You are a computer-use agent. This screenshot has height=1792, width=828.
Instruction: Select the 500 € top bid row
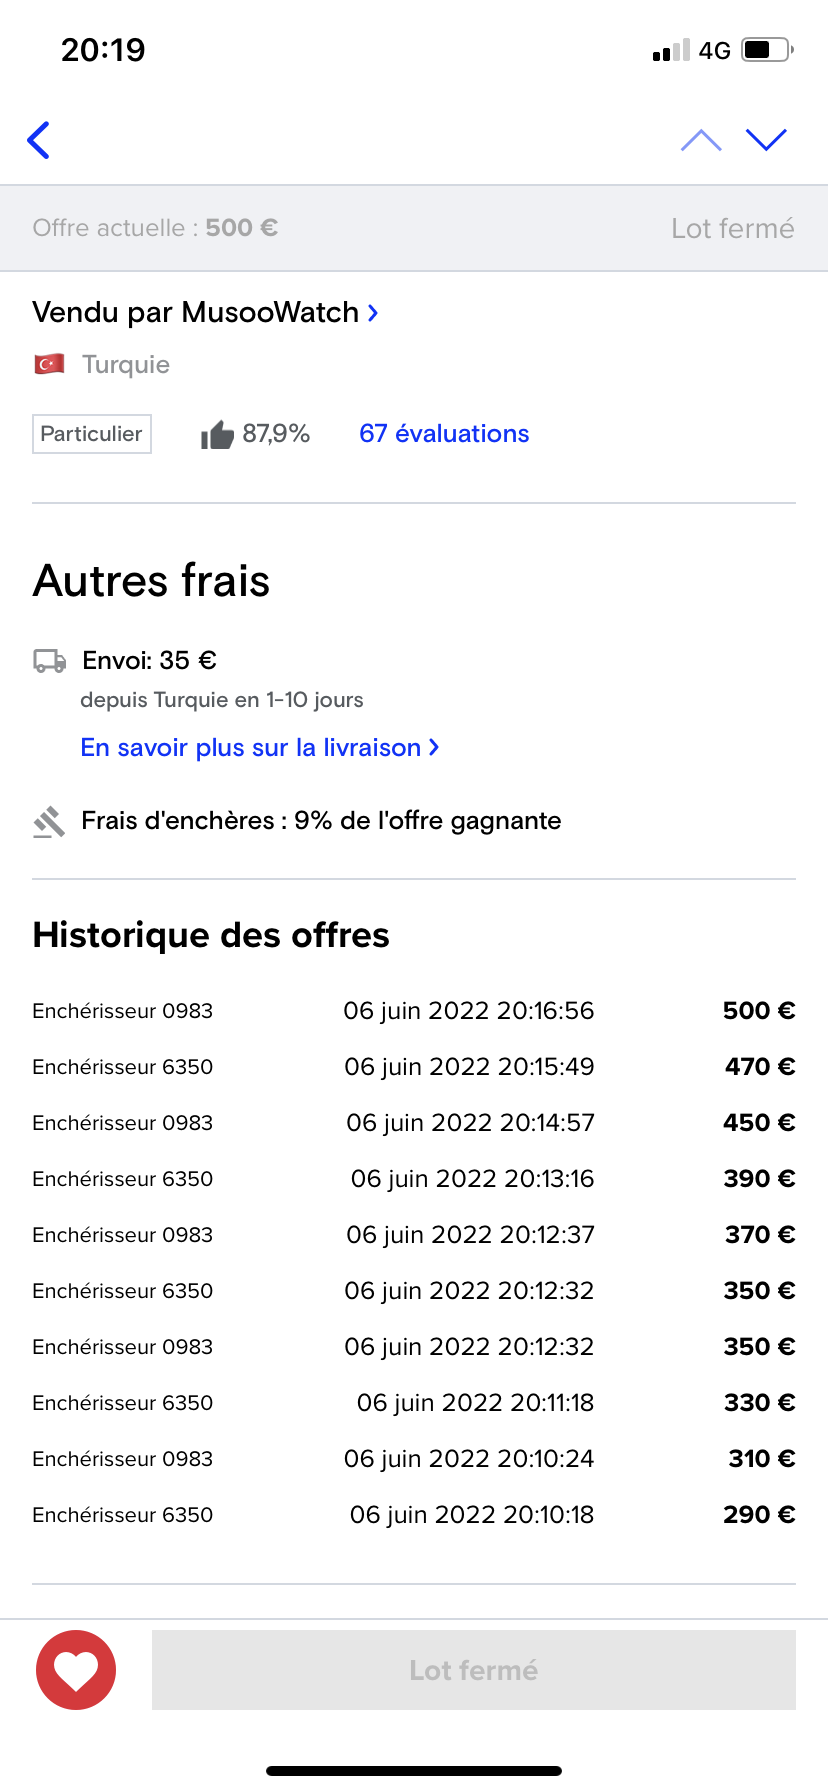coord(414,1010)
